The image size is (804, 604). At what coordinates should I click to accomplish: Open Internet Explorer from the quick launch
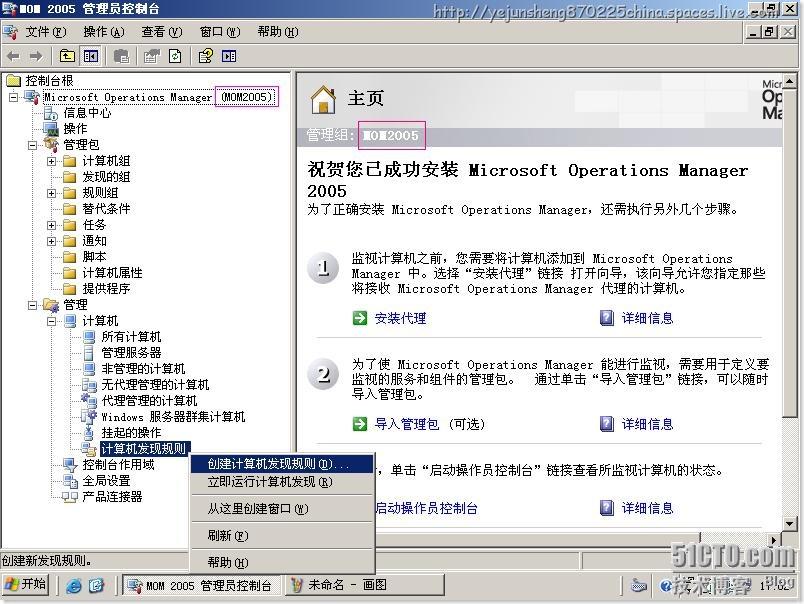coord(74,585)
